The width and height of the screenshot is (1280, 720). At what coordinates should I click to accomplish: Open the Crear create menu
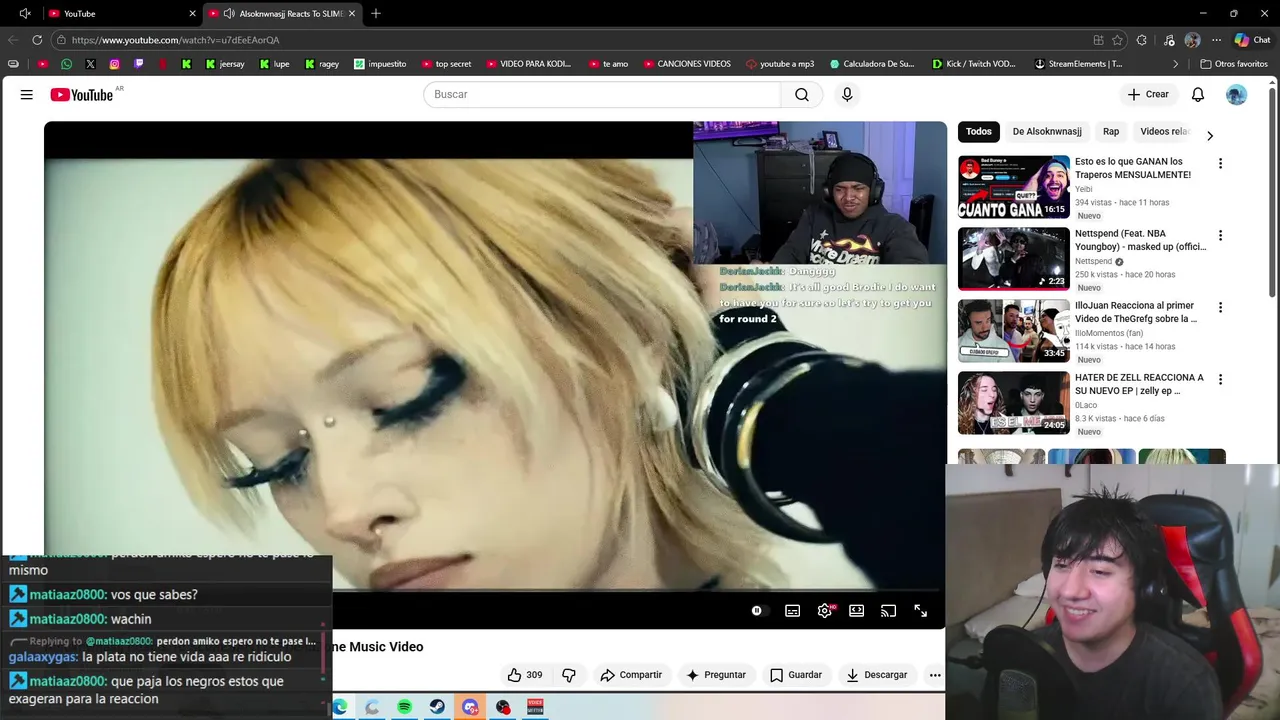[x=1148, y=94]
